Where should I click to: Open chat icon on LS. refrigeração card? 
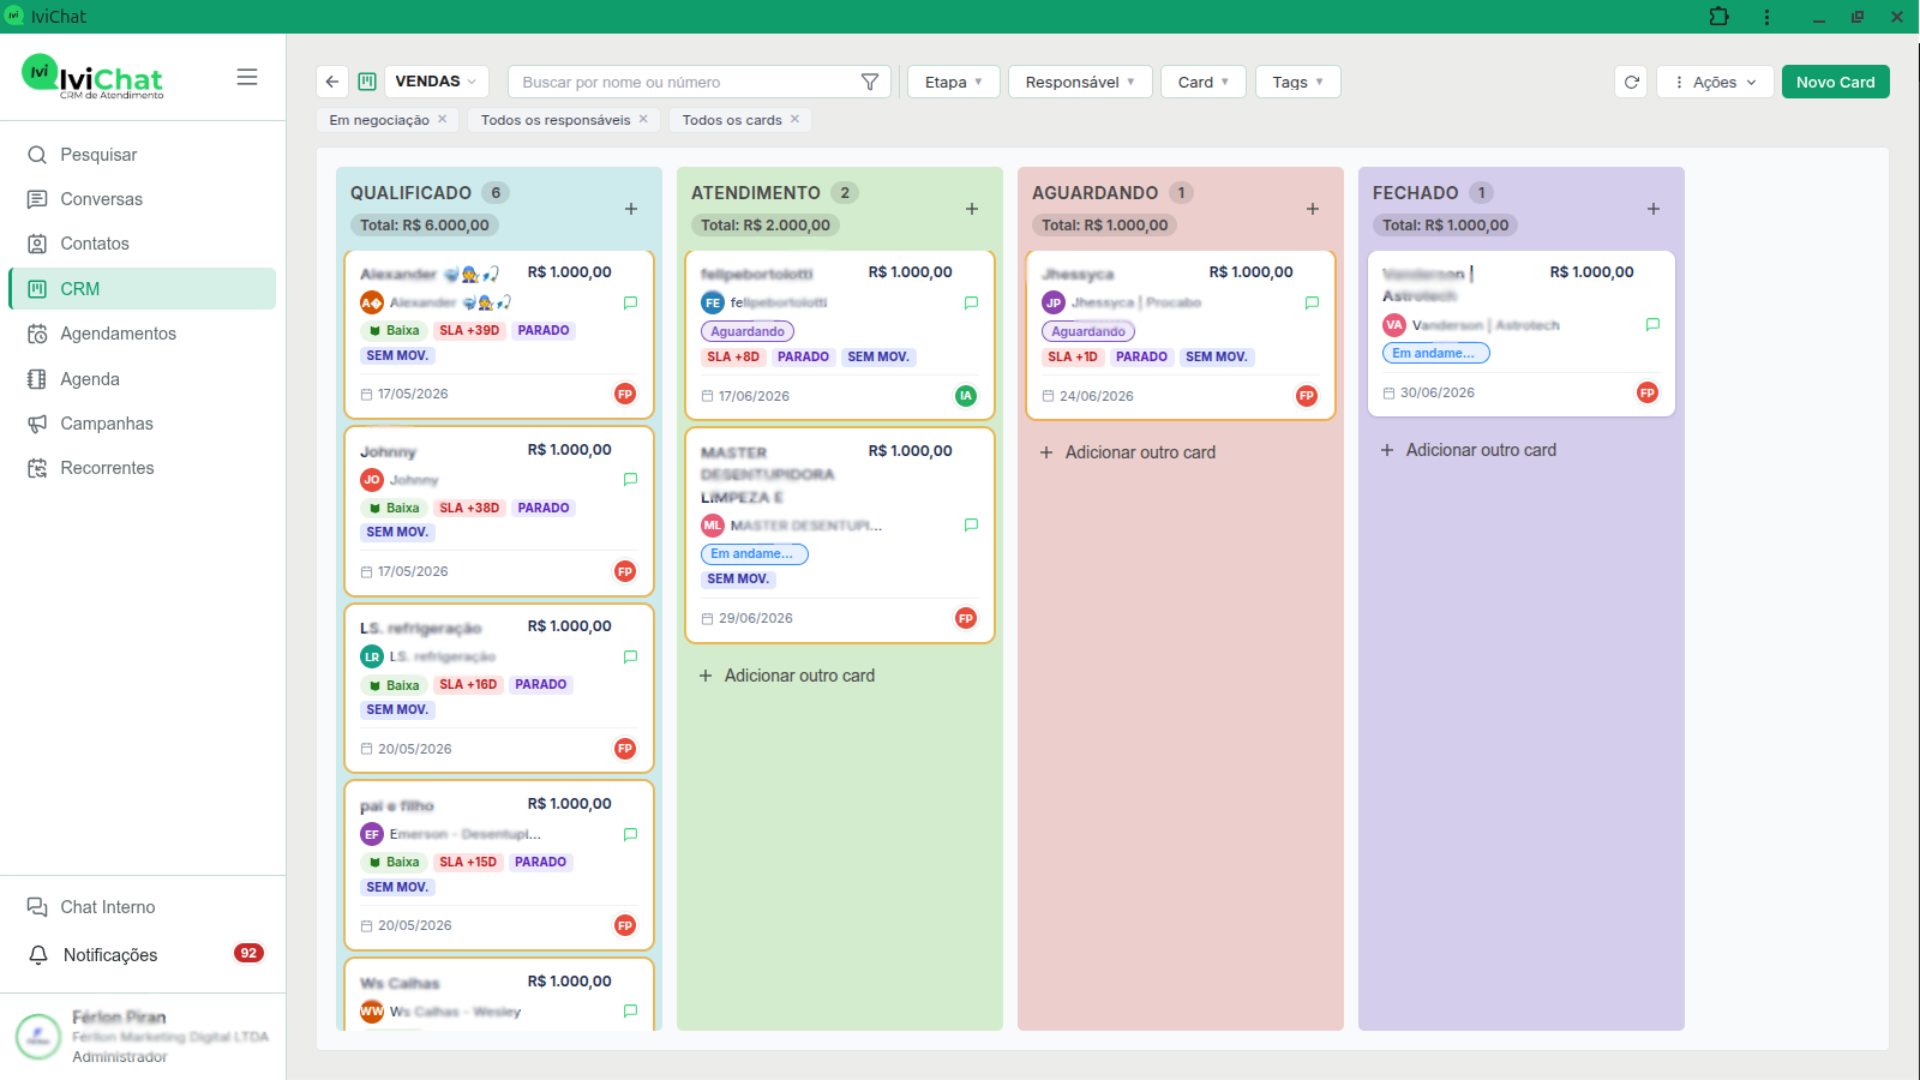pyautogui.click(x=630, y=657)
